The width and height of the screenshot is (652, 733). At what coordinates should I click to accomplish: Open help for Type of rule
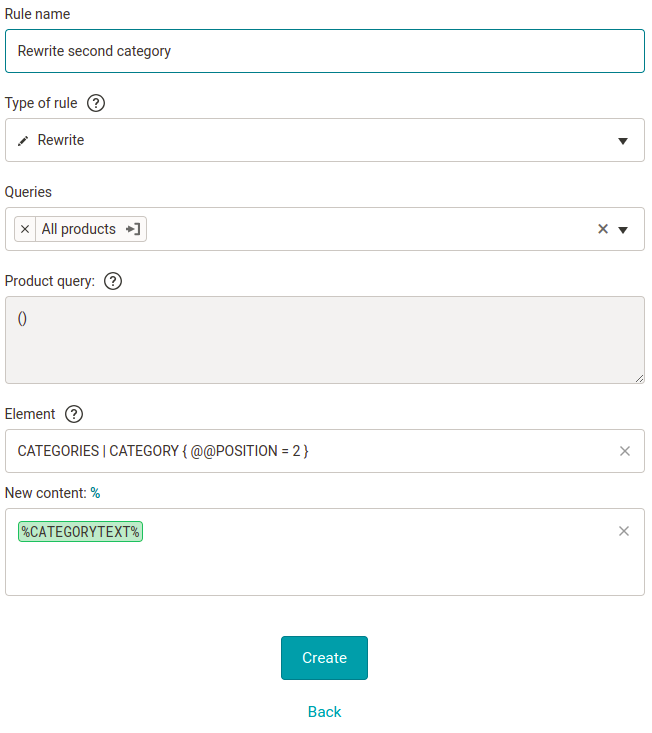tap(96, 103)
